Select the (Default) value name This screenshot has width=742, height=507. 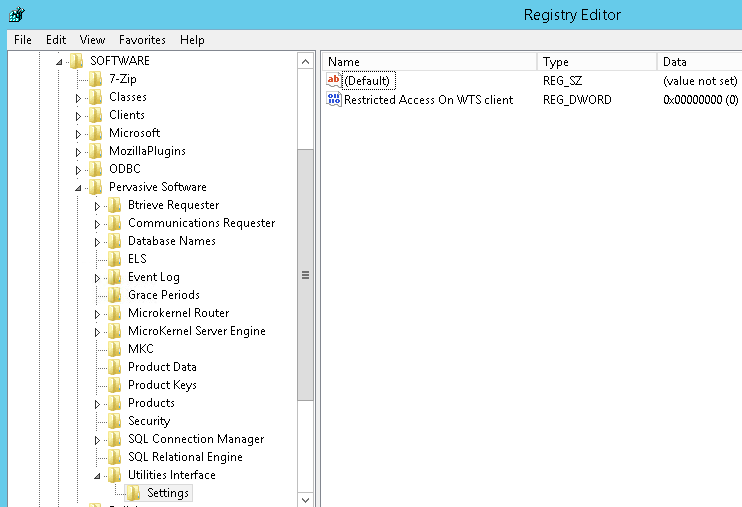pyautogui.click(x=367, y=81)
